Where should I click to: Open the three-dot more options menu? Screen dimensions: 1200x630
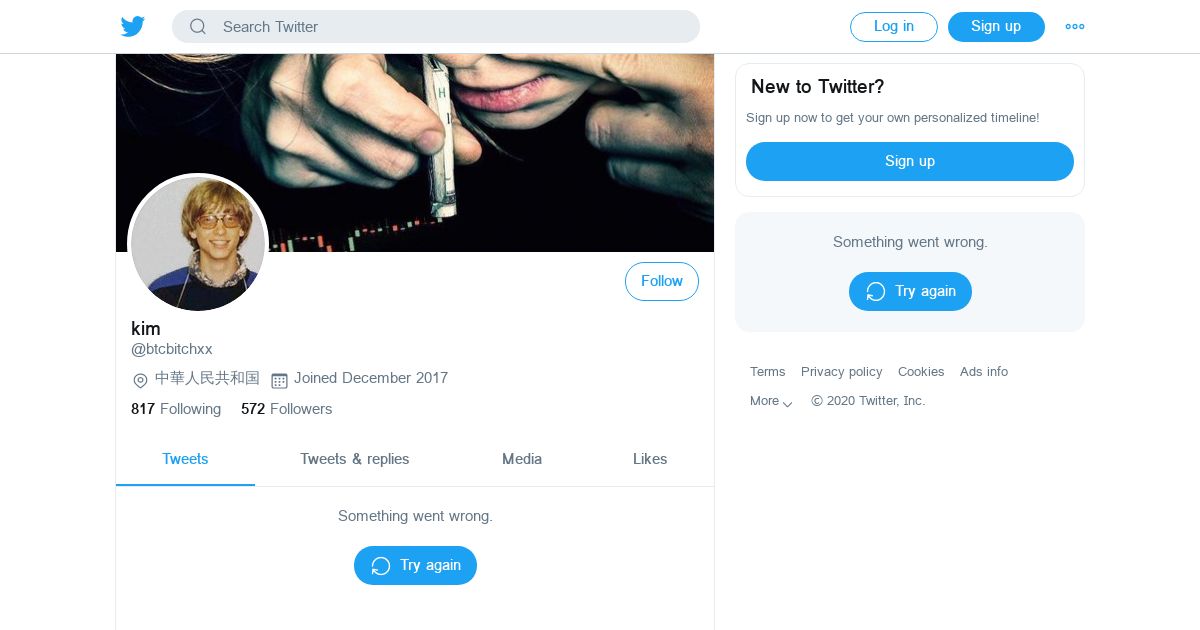(x=1075, y=27)
